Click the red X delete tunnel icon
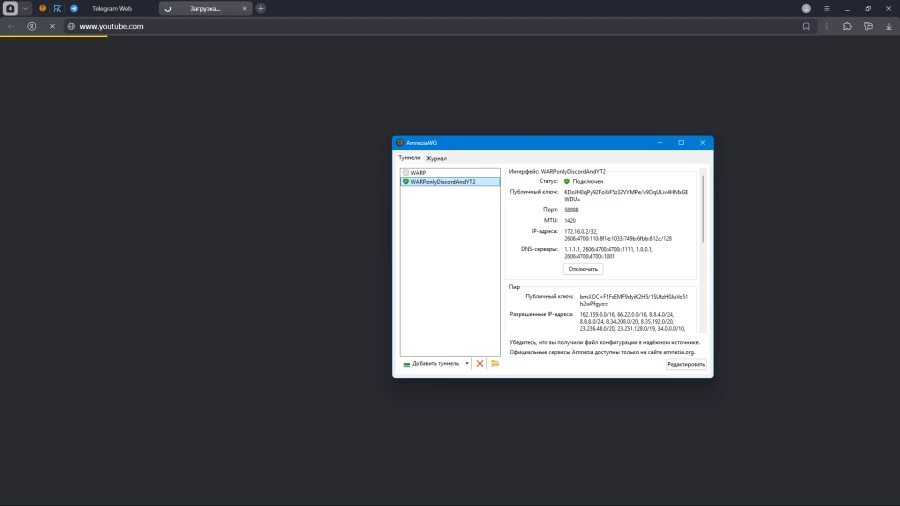Image resolution: width=900 pixels, height=506 pixels. click(480, 364)
